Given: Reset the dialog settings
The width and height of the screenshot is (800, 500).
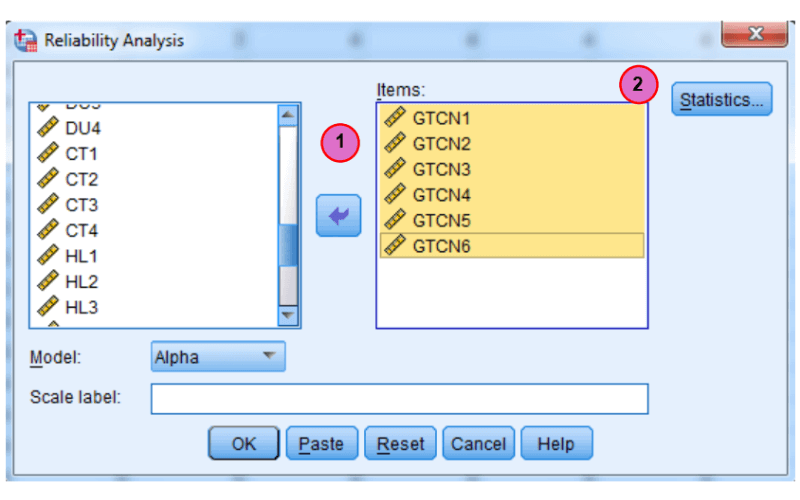Looking at the screenshot, I should 401,443.
